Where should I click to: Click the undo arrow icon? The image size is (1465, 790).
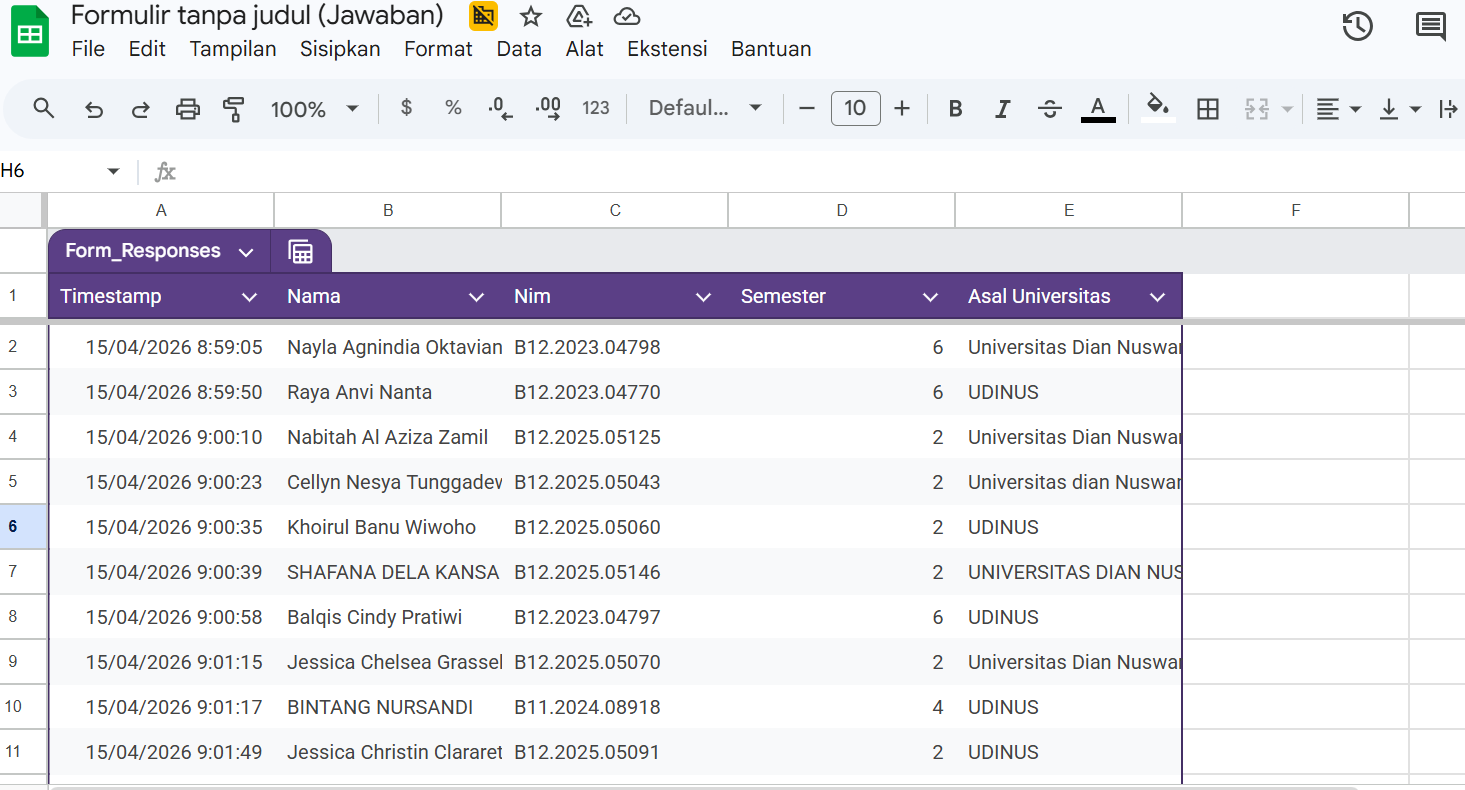coord(94,109)
